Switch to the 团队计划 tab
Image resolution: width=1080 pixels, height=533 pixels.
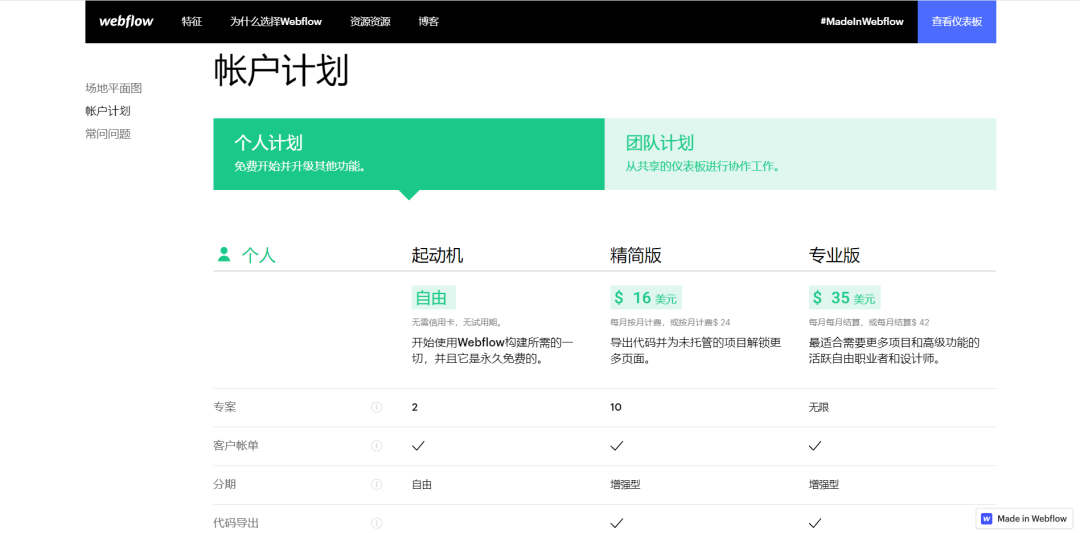pos(800,154)
